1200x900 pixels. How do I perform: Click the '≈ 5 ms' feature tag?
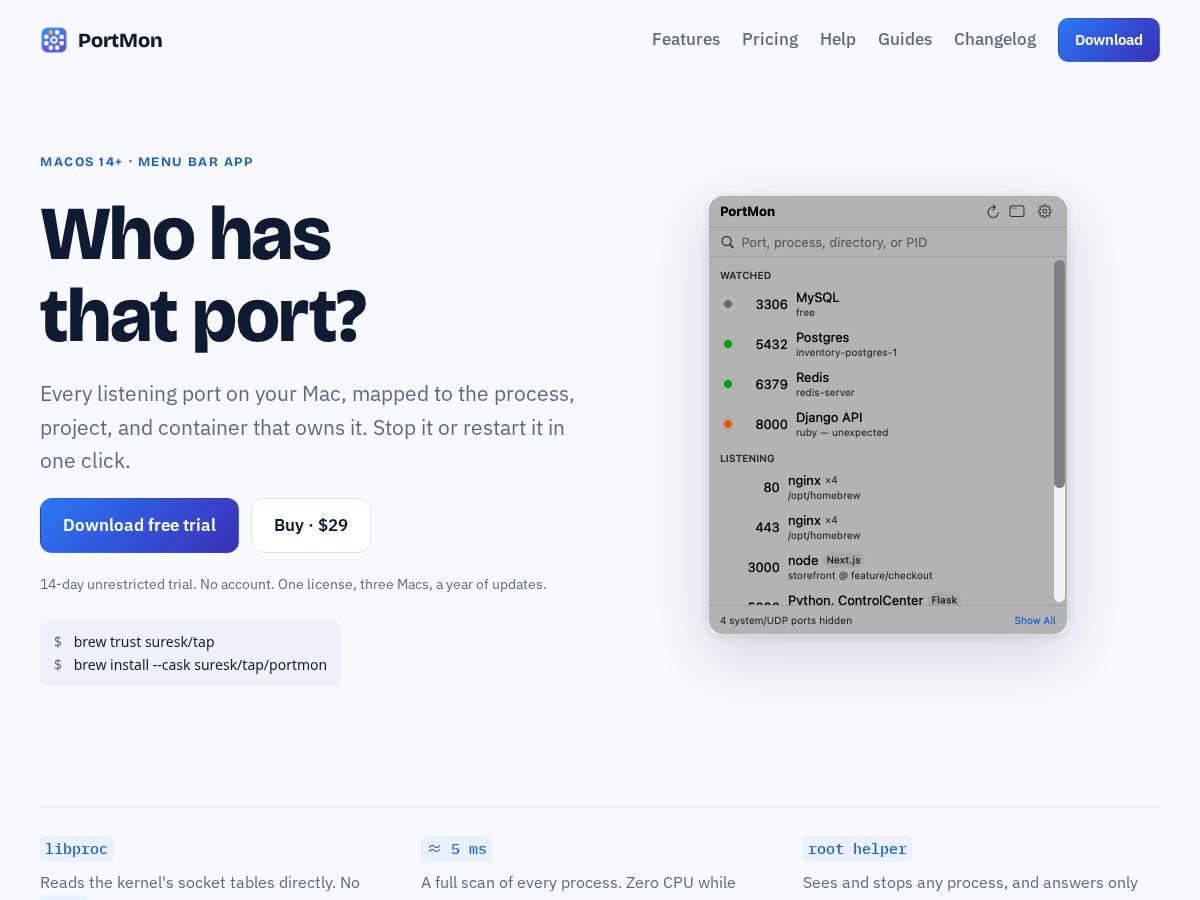point(456,849)
